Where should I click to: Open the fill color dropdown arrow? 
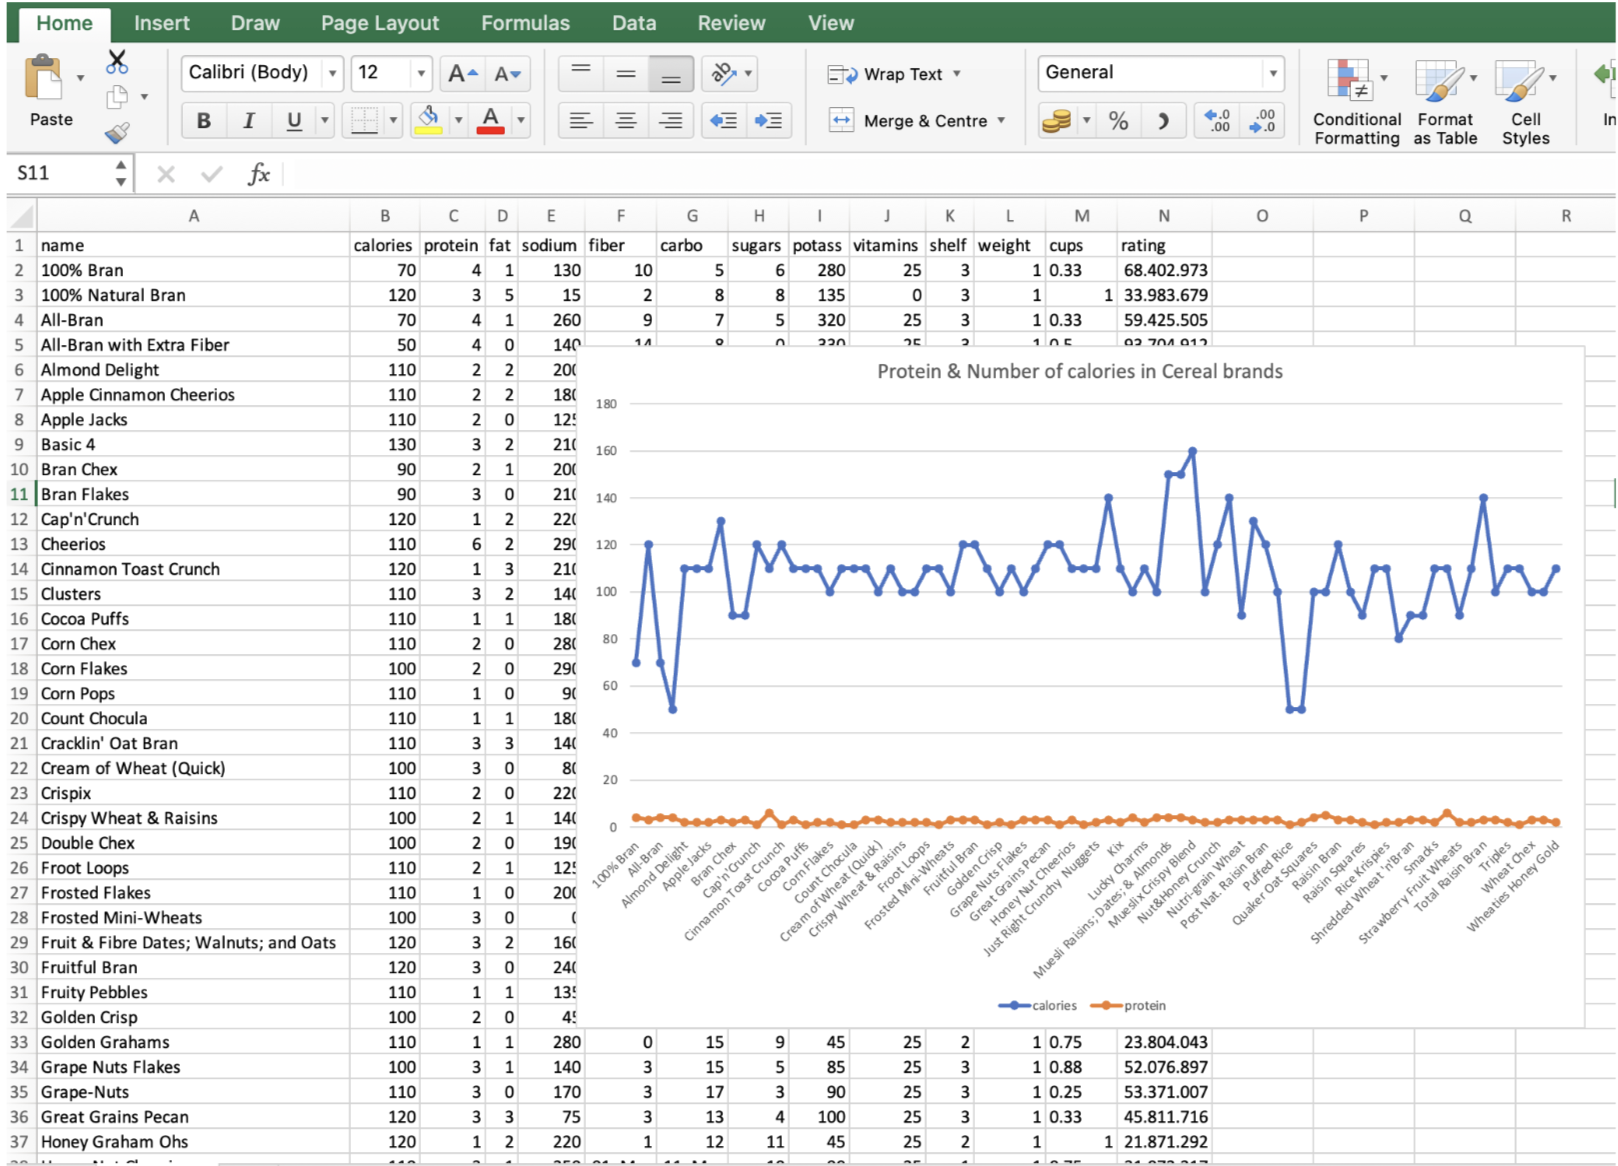(459, 120)
